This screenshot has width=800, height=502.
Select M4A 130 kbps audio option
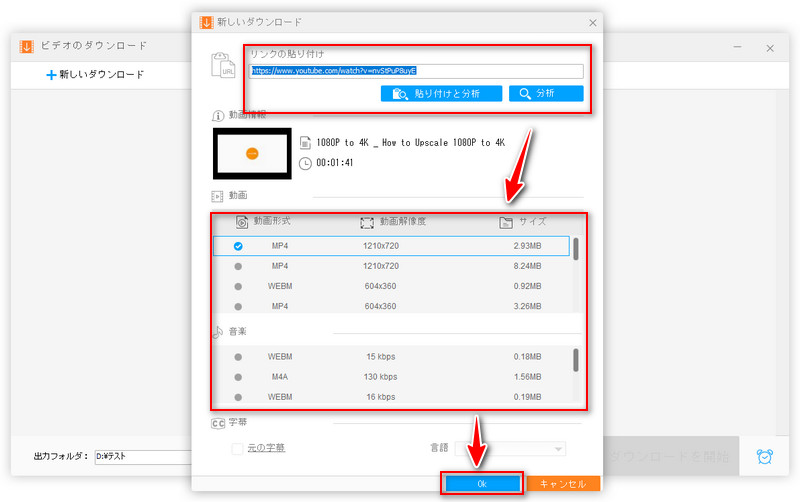coord(238,377)
